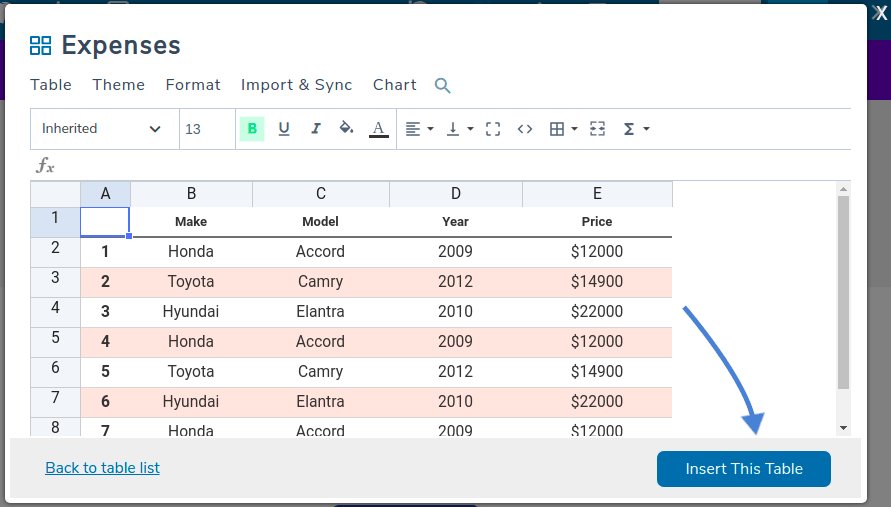The width and height of the screenshot is (891, 507).
Task: Toggle italic formatting
Action: [316, 129]
